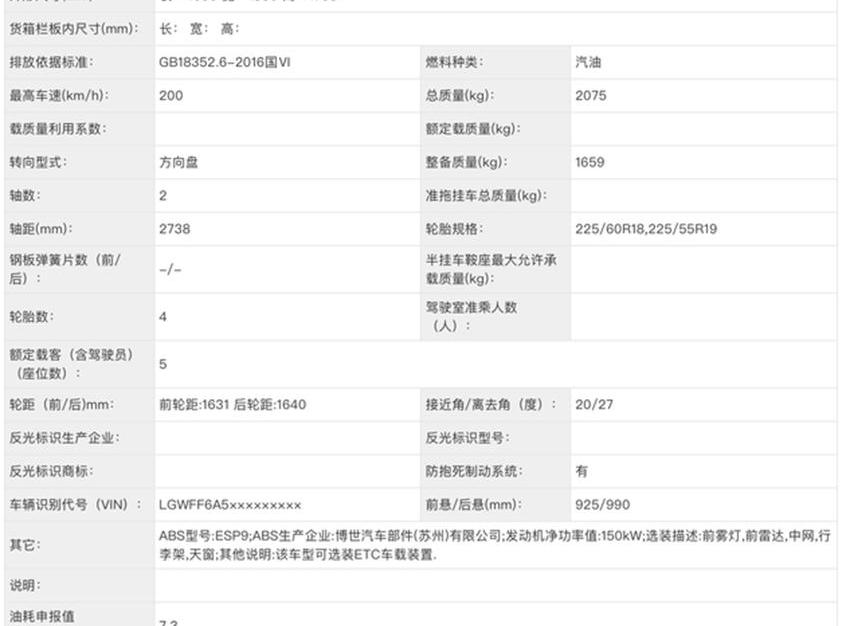Click the 反光标识型号 label
This screenshot has width=846, height=626.
[x=467, y=438]
